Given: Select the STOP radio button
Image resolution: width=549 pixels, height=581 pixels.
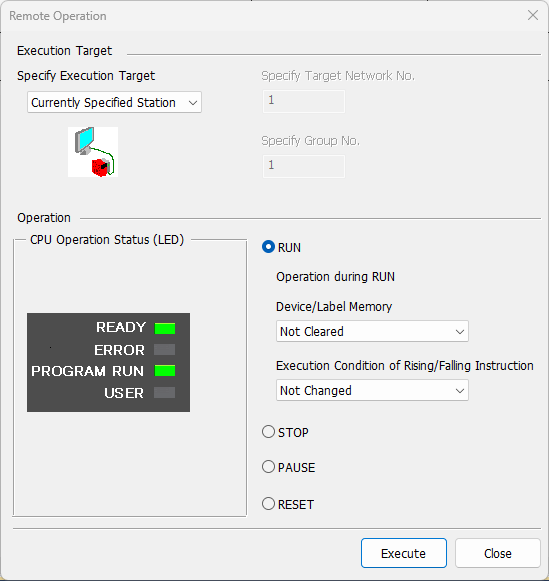Looking at the screenshot, I should click(x=268, y=432).
